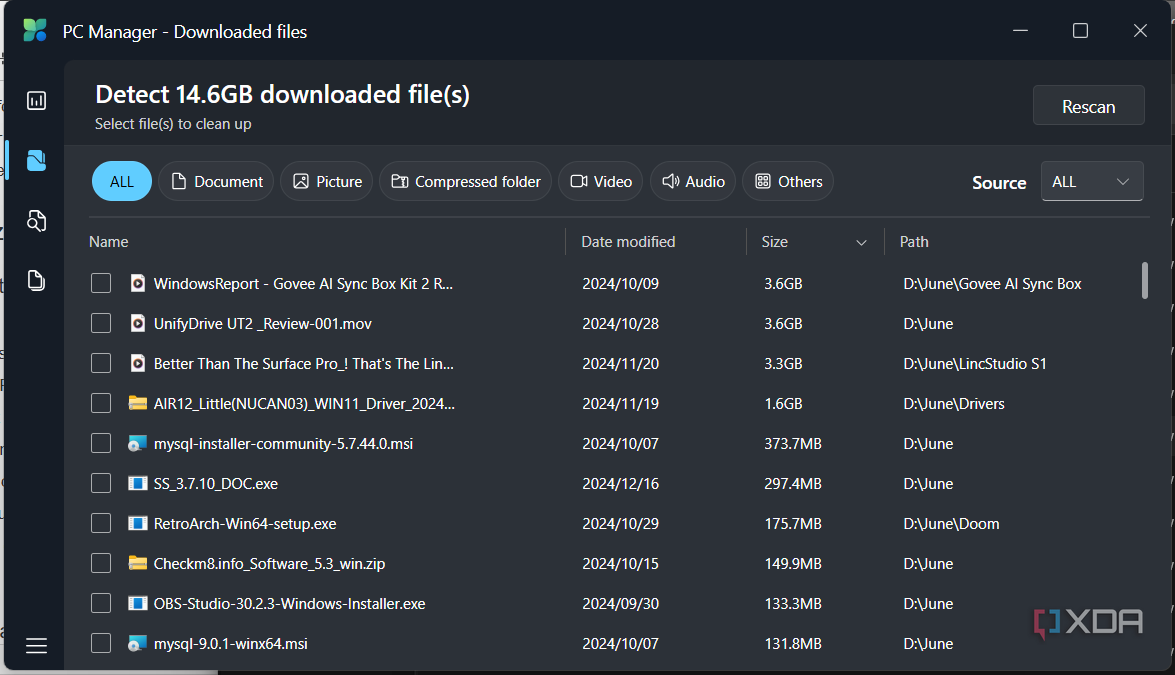
Task: Click D:\June\LincStudio S1 path cell
Action: [x=974, y=363]
